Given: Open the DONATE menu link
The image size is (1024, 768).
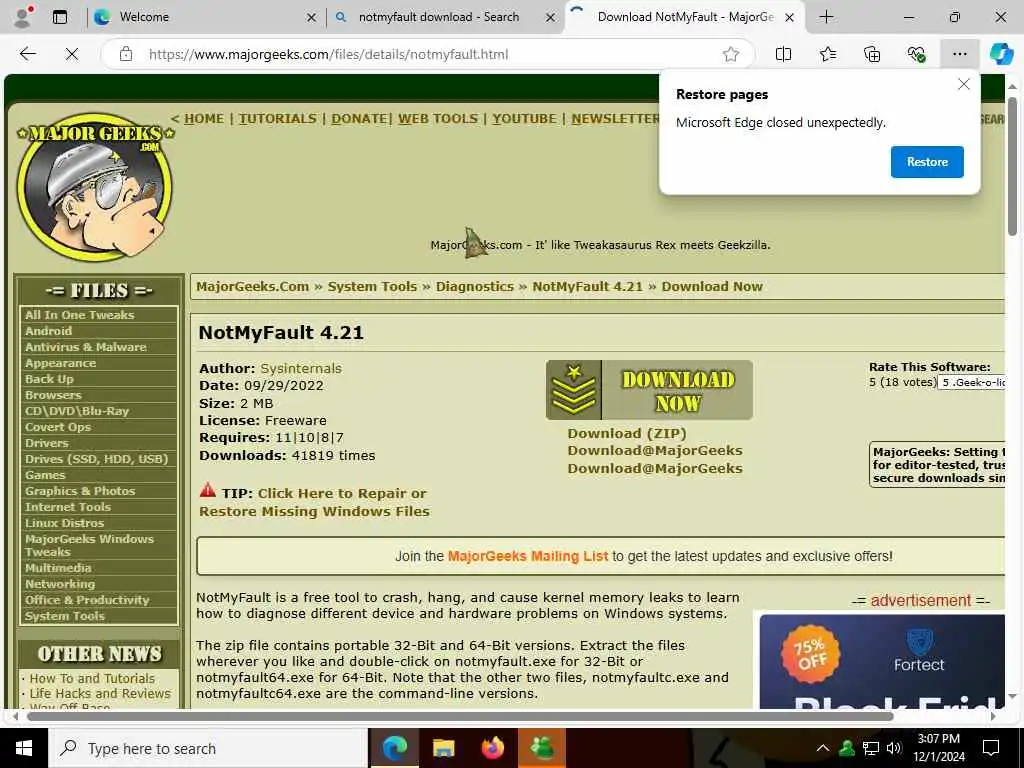Looking at the screenshot, I should tap(359, 119).
